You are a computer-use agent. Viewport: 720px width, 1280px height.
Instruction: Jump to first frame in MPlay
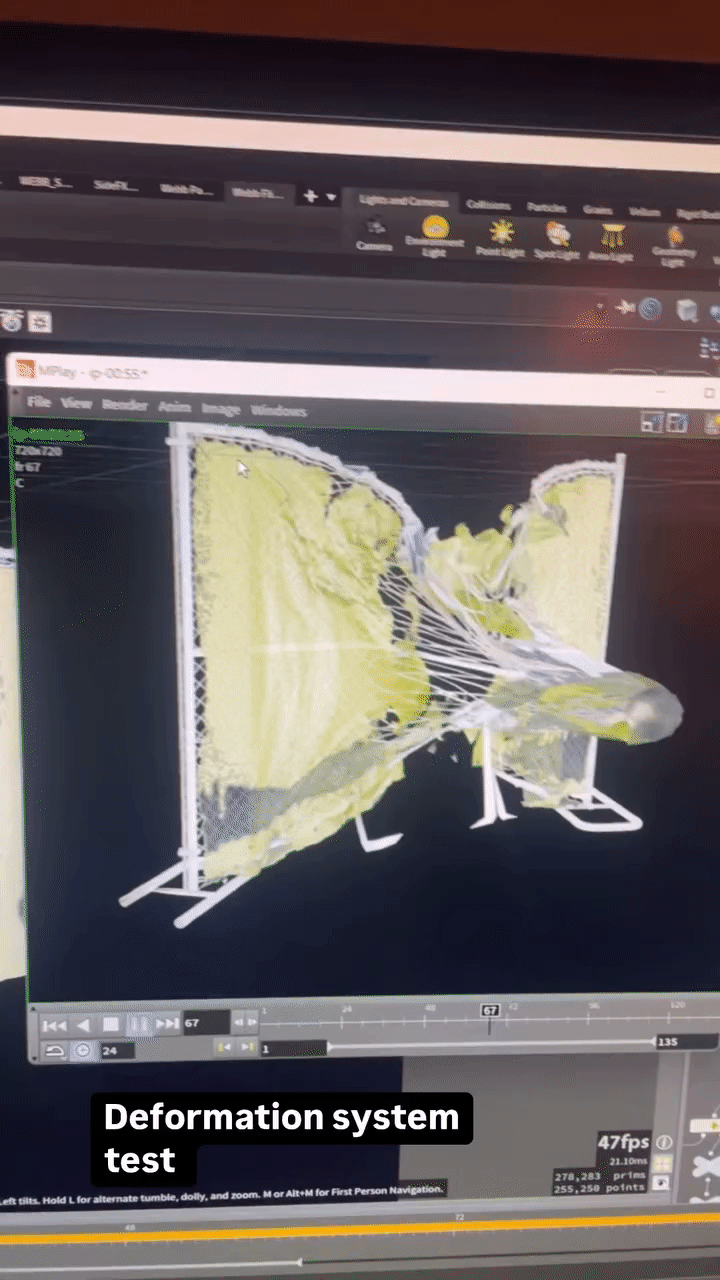point(55,1025)
